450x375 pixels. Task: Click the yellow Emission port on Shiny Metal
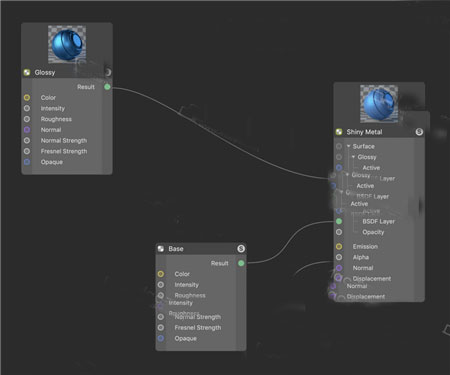[339, 247]
